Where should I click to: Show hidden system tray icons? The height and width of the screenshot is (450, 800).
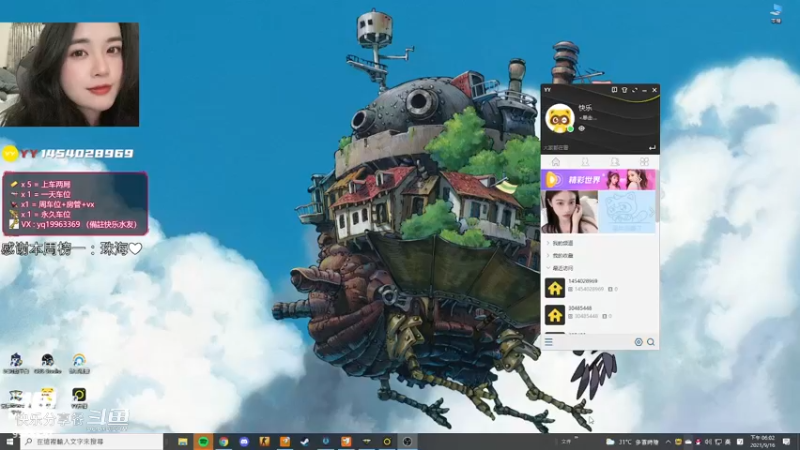coord(668,442)
